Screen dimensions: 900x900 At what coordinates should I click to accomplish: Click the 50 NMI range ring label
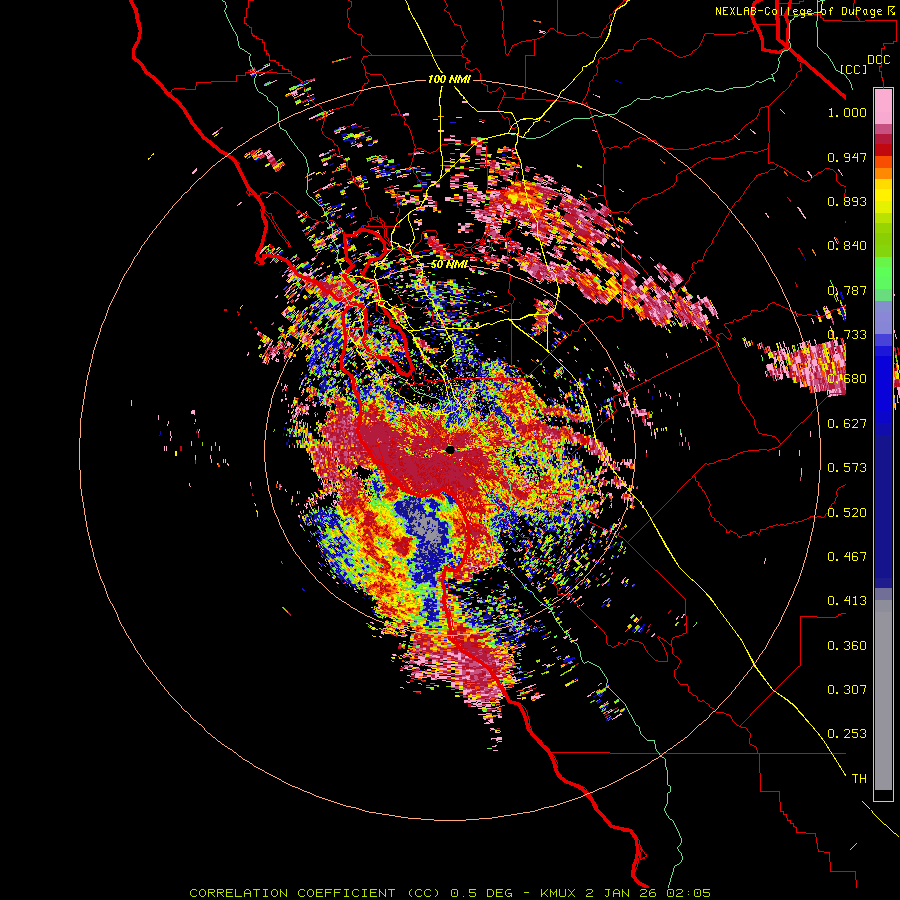pos(449,264)
